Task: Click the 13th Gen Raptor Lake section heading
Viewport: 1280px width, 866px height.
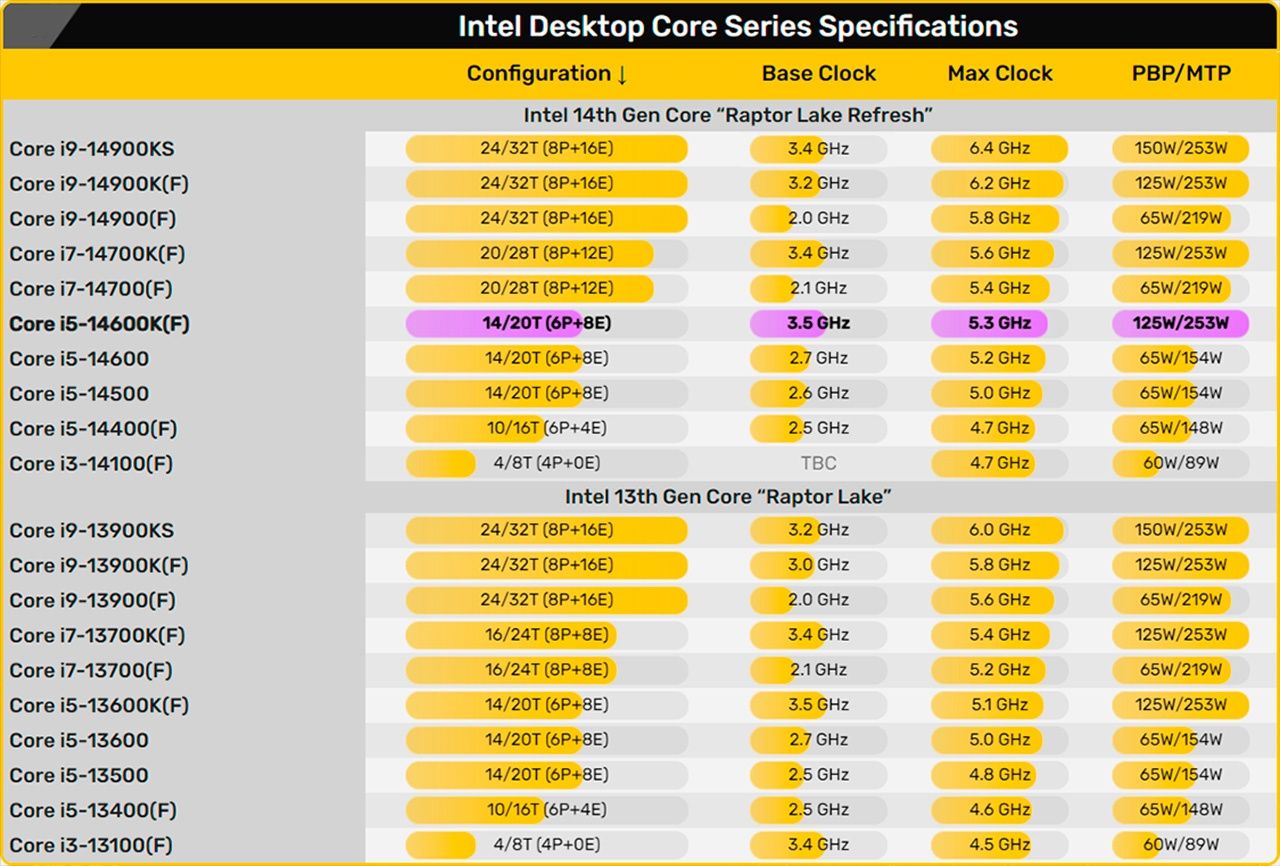Action: (x=728, y=496)
